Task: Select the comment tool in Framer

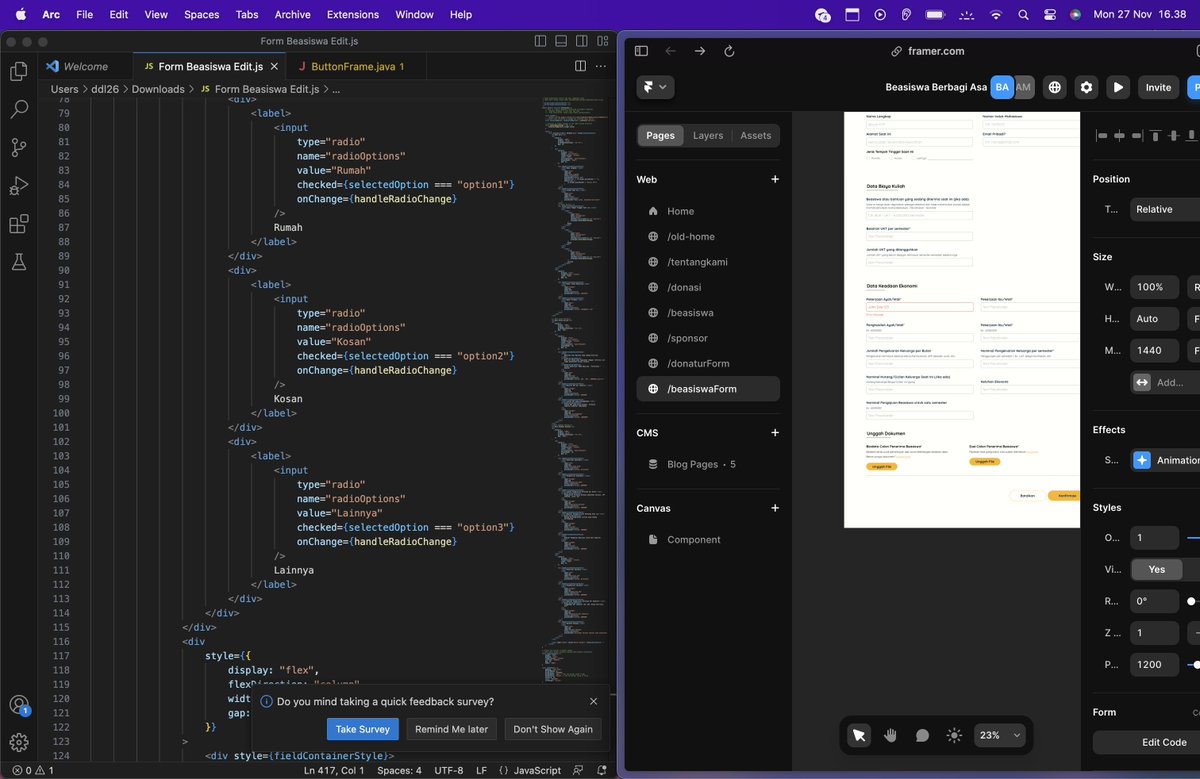Action: pyautogui.click(x=922, y=735)
